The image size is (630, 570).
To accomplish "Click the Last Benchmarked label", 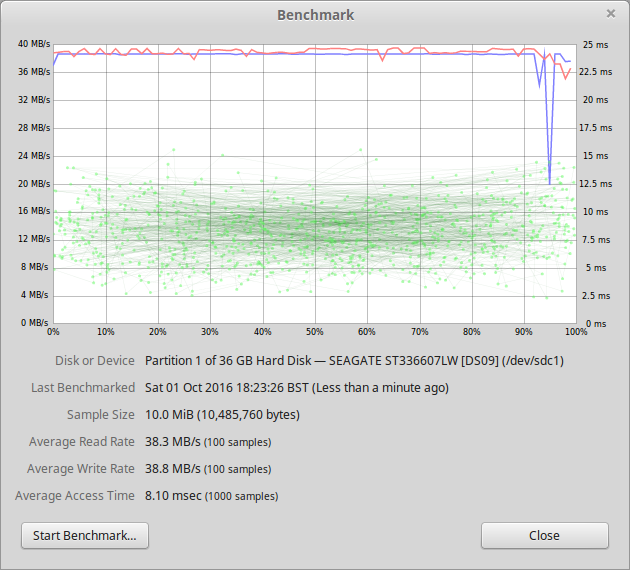I will click(x=82, y=387).
